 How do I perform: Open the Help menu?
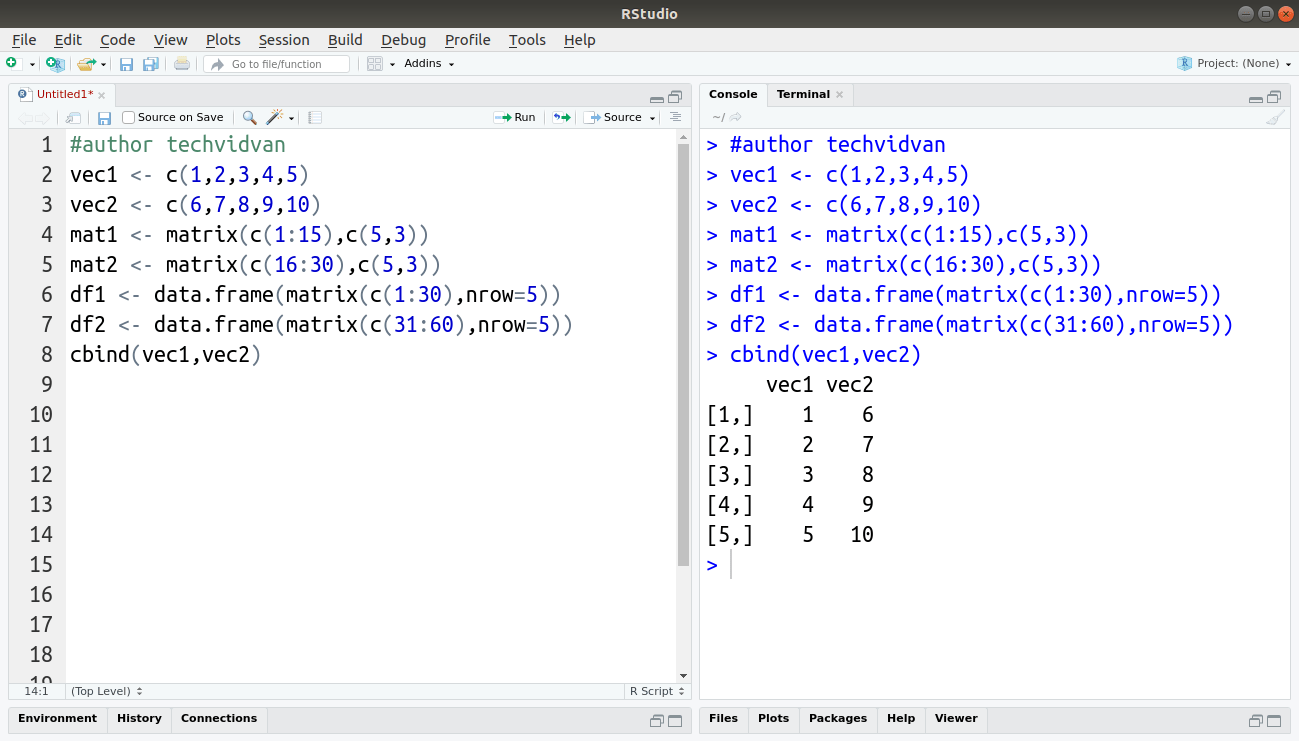coord(580,40)
